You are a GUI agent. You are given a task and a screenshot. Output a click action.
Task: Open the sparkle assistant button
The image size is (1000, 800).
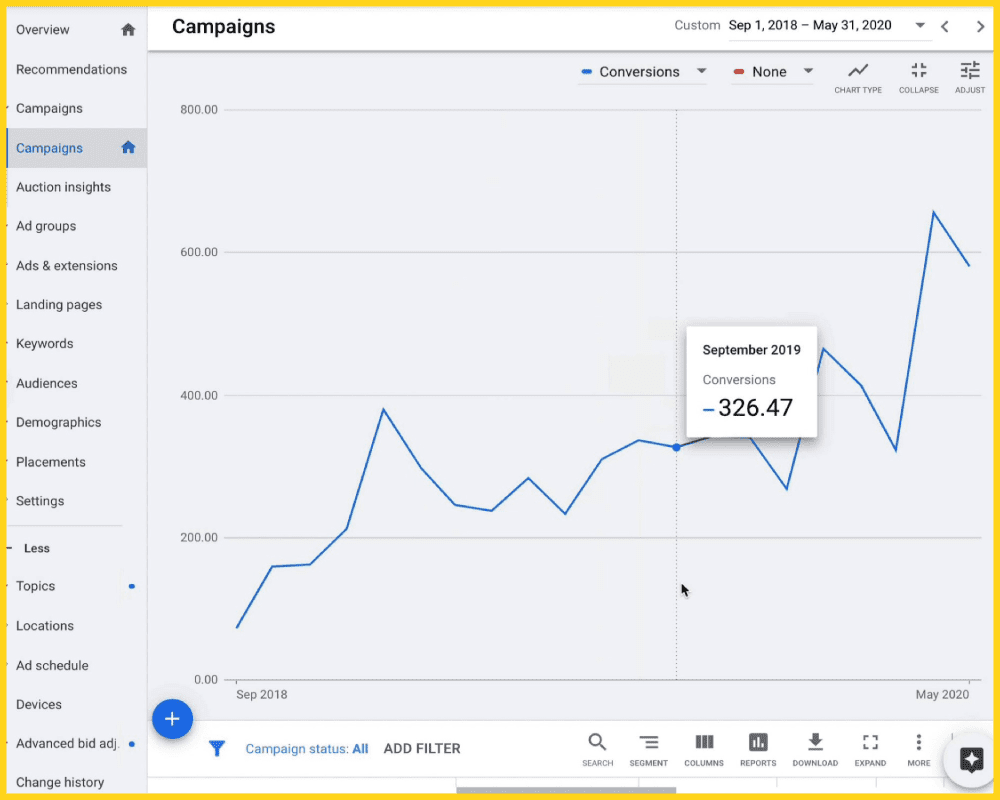pyautogui.click(x=971, y=760)
